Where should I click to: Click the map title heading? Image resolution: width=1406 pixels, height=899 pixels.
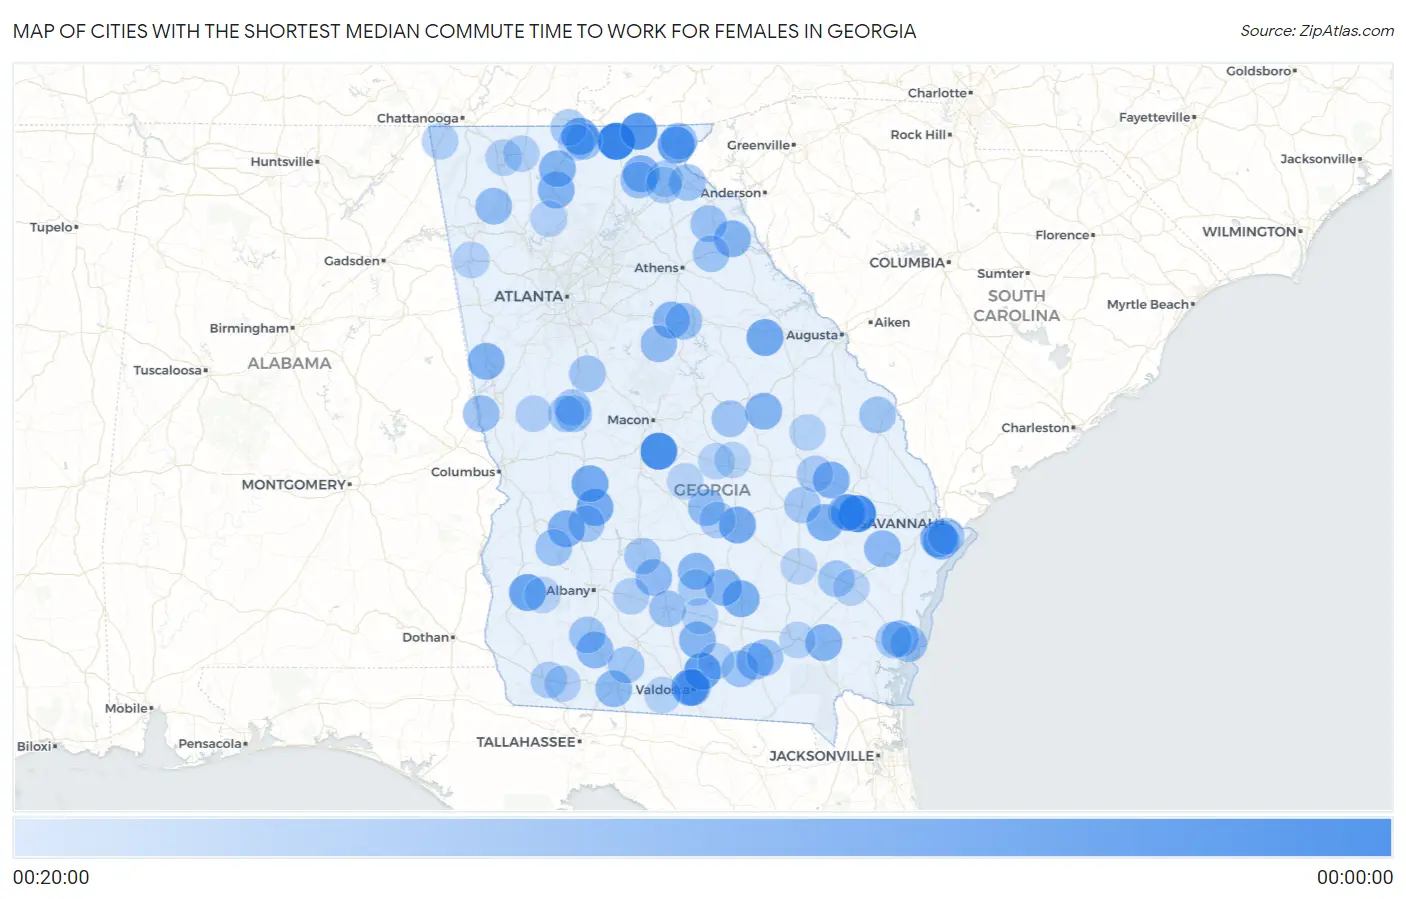point(465,31)
